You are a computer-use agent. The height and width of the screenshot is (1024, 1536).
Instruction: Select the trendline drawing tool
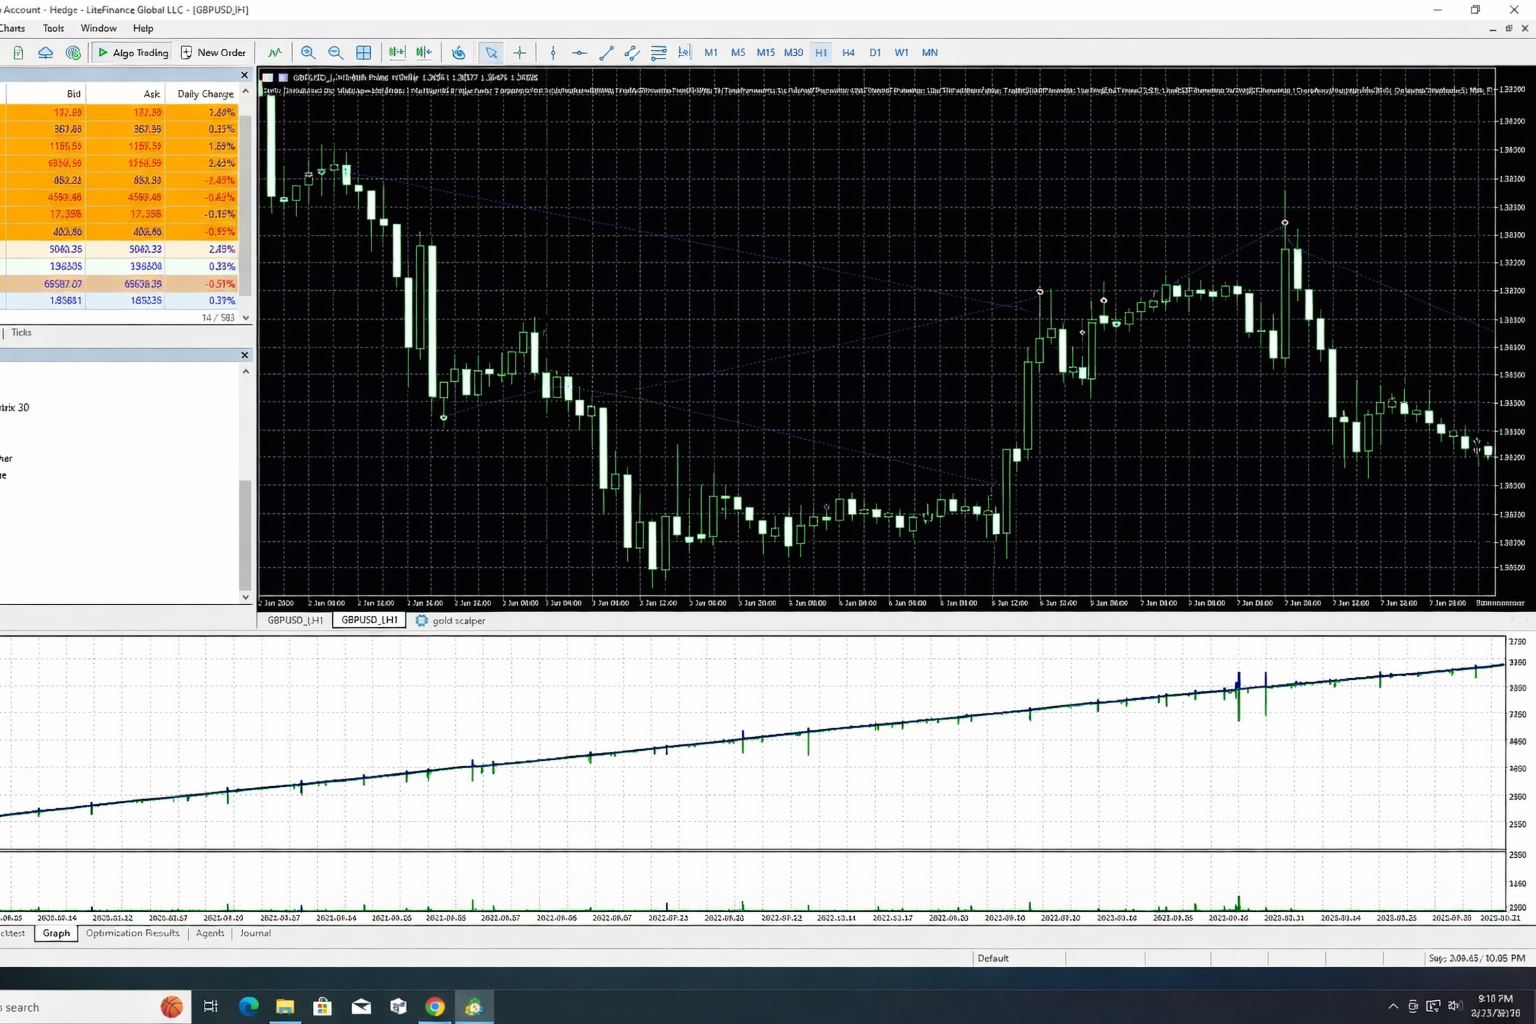coord(606,52)
